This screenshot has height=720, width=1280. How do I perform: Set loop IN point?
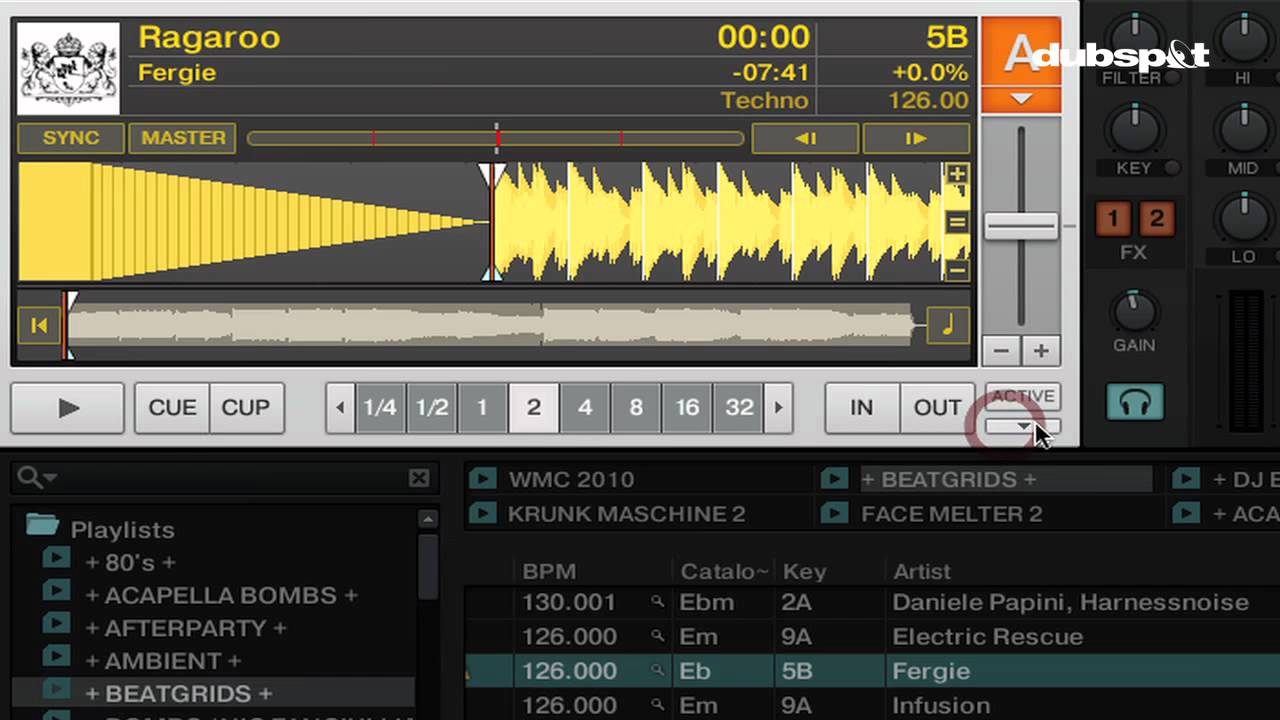(861, 407)
